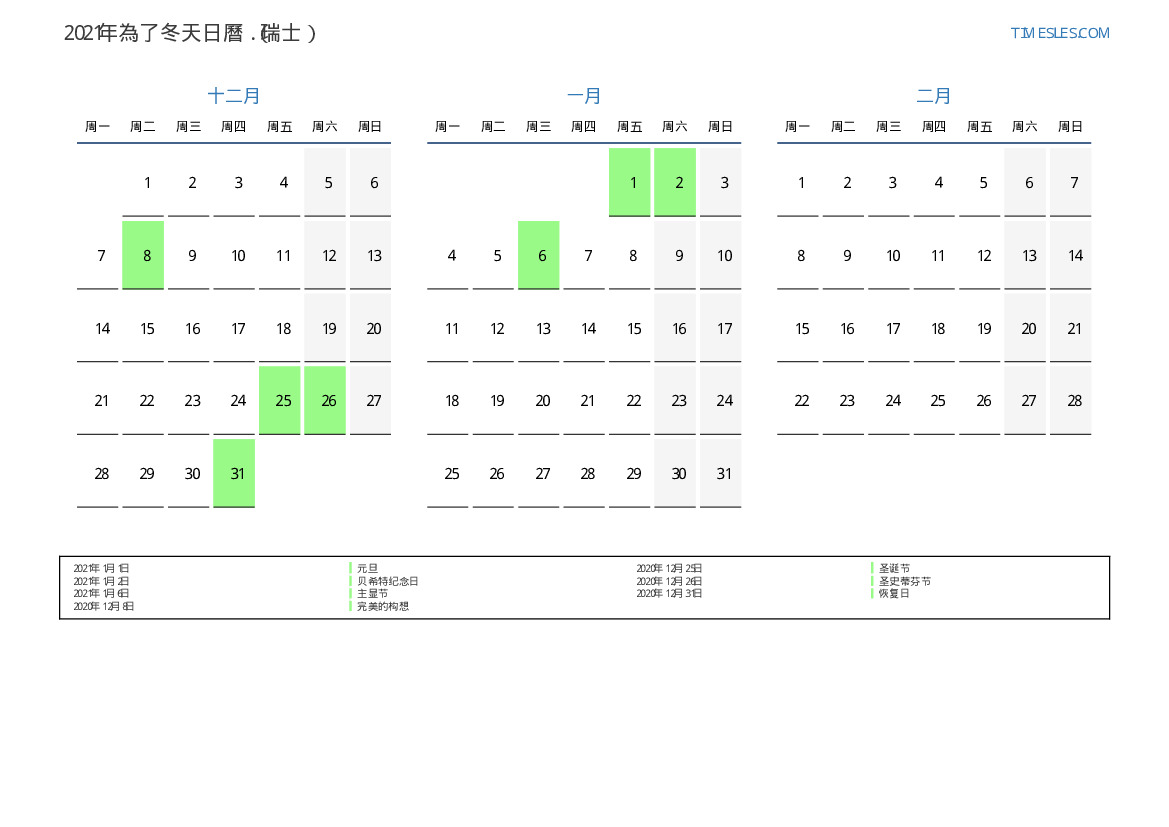Select the 贝希特纪念日 legend entry
The width and height of the screenshot is (1169, 827).
coord(387,581)
